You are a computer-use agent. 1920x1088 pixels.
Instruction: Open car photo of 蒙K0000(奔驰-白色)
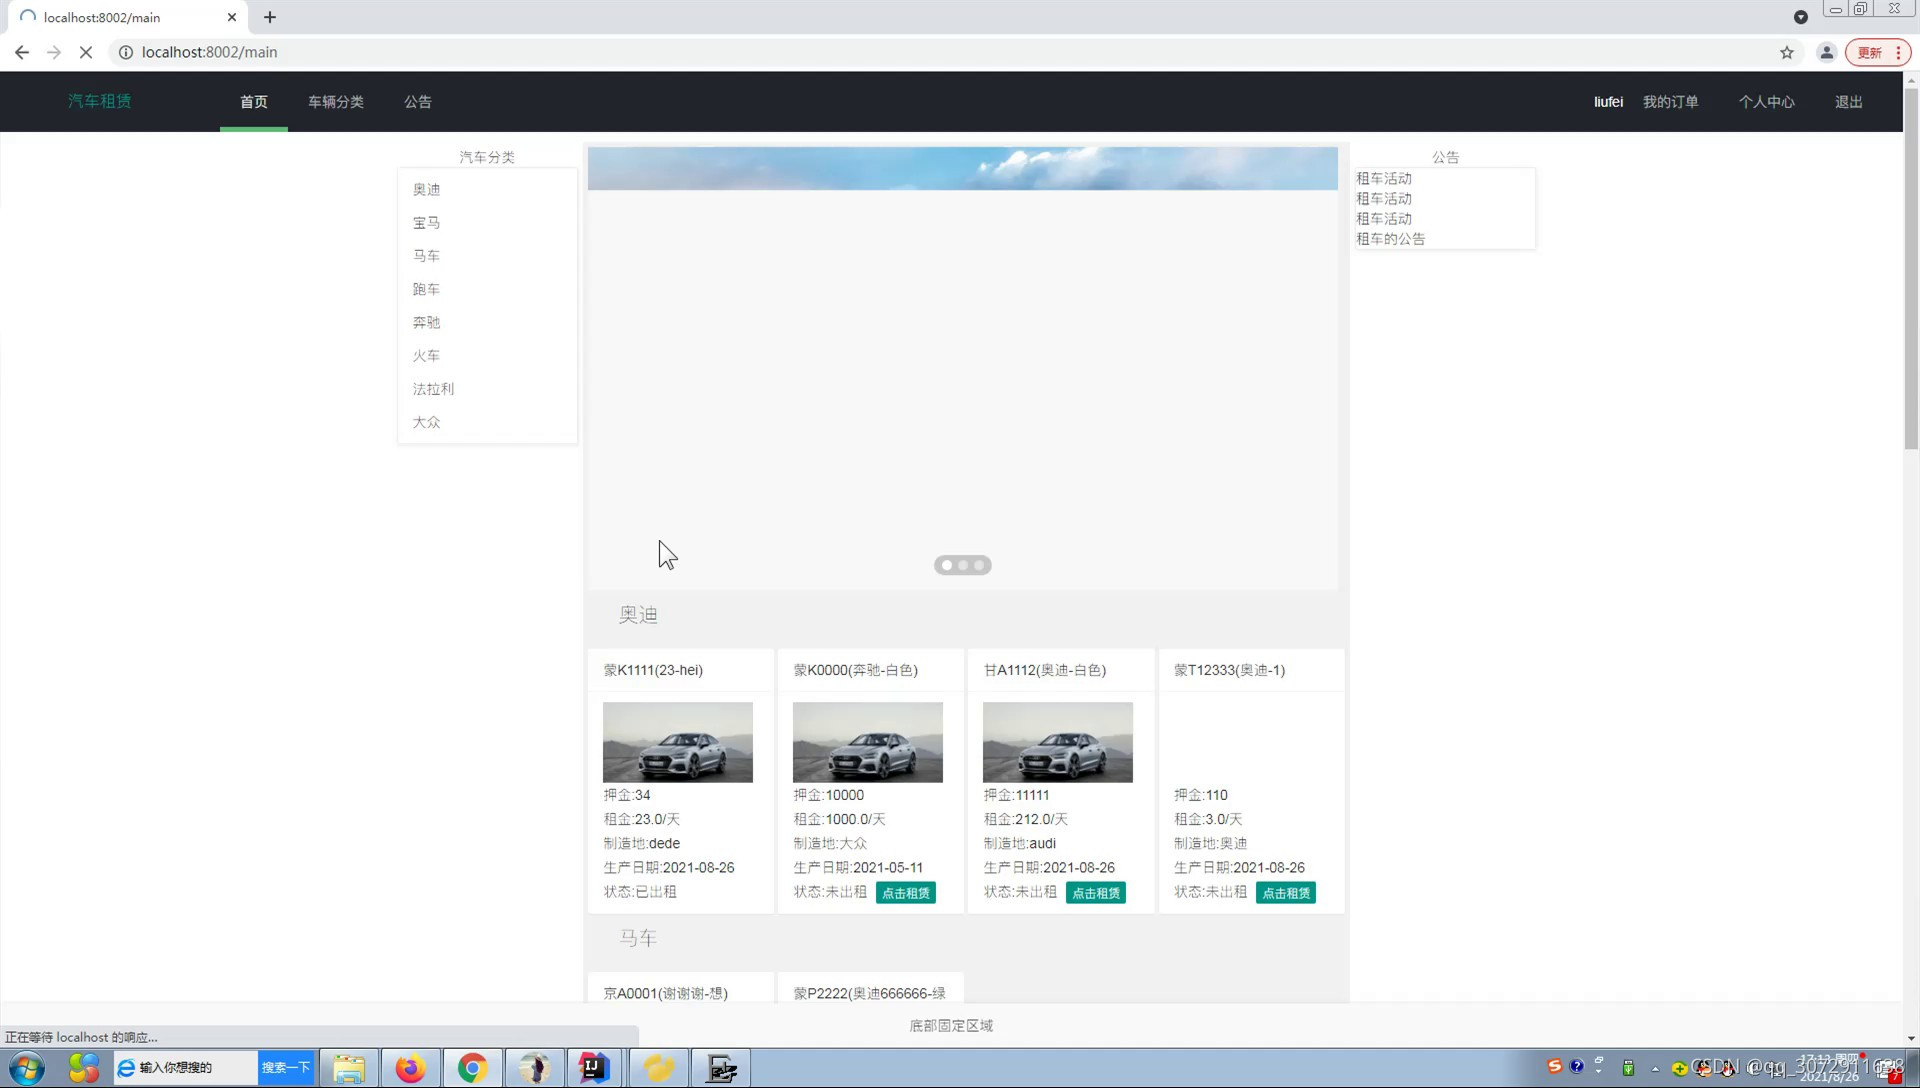(x=868, y=742)
